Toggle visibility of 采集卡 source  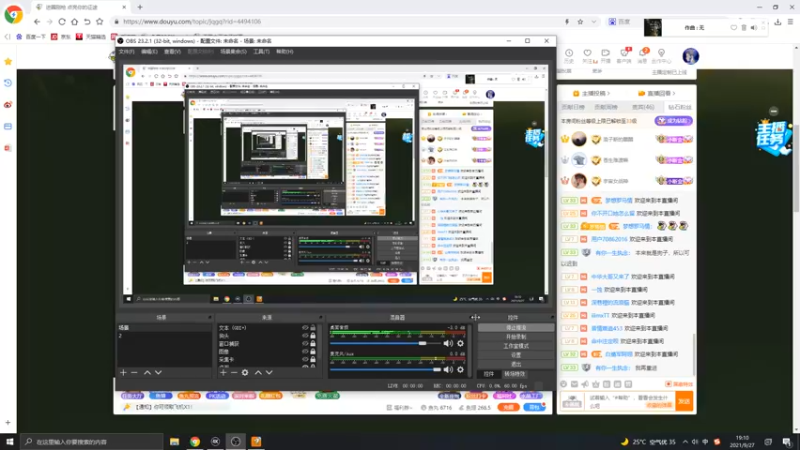point(305,359)
